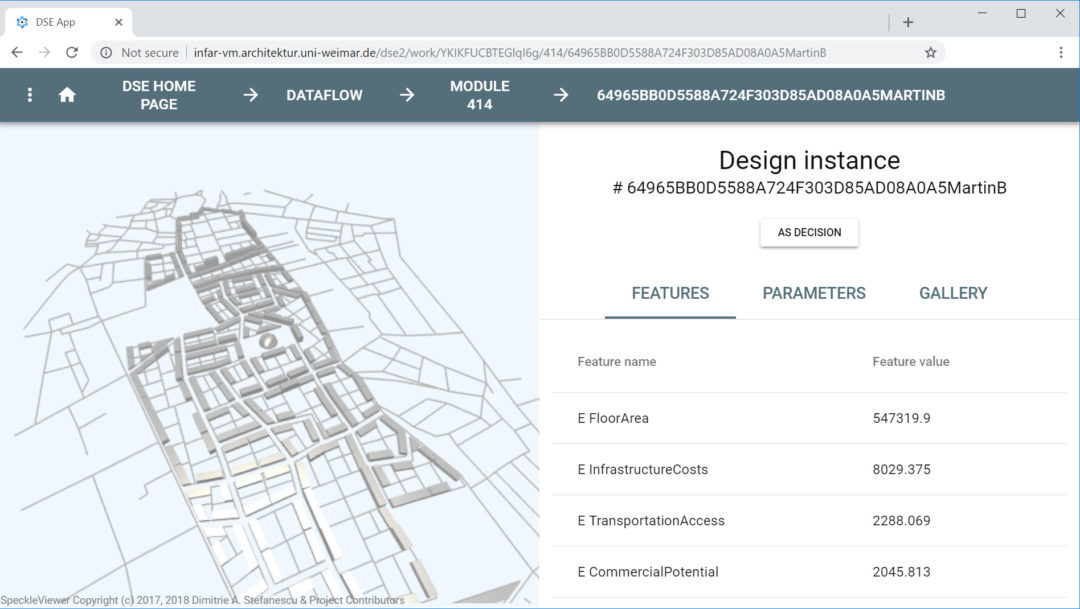This screenshot has width=1080, height=609.
Task: Go to MODULE 414 breadcrumb
Action: [480, 95]
